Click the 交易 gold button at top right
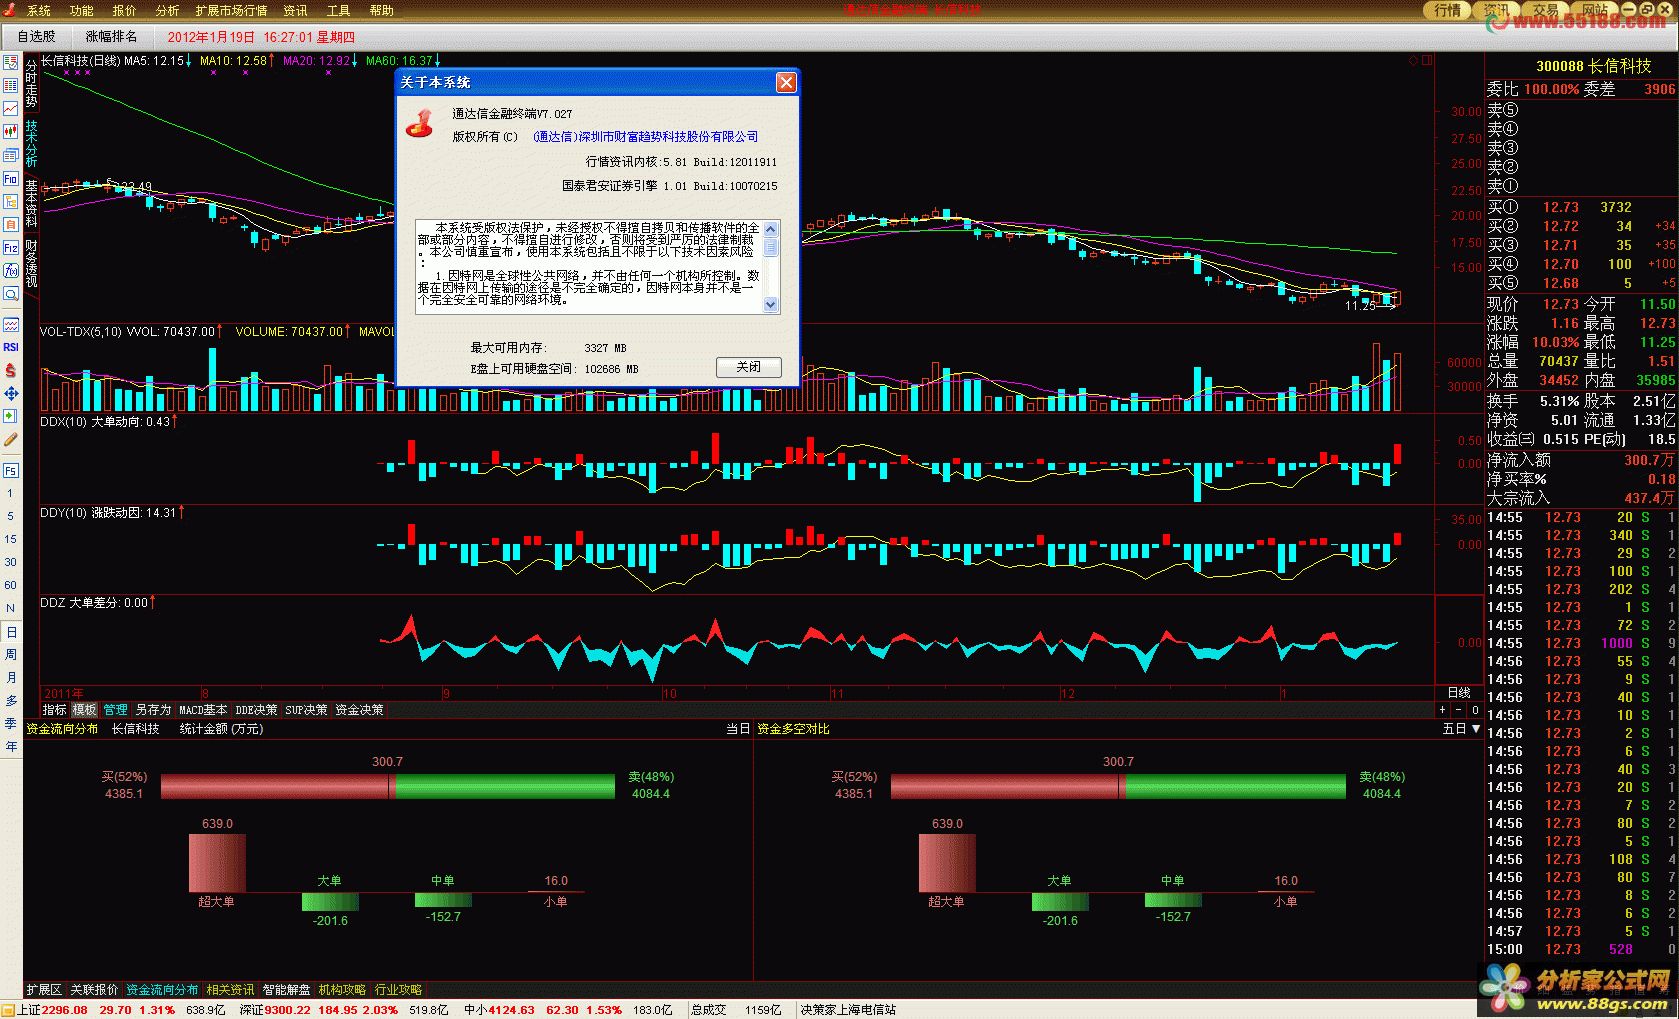1679x1019 pixels. click(x=1546, y=10)
